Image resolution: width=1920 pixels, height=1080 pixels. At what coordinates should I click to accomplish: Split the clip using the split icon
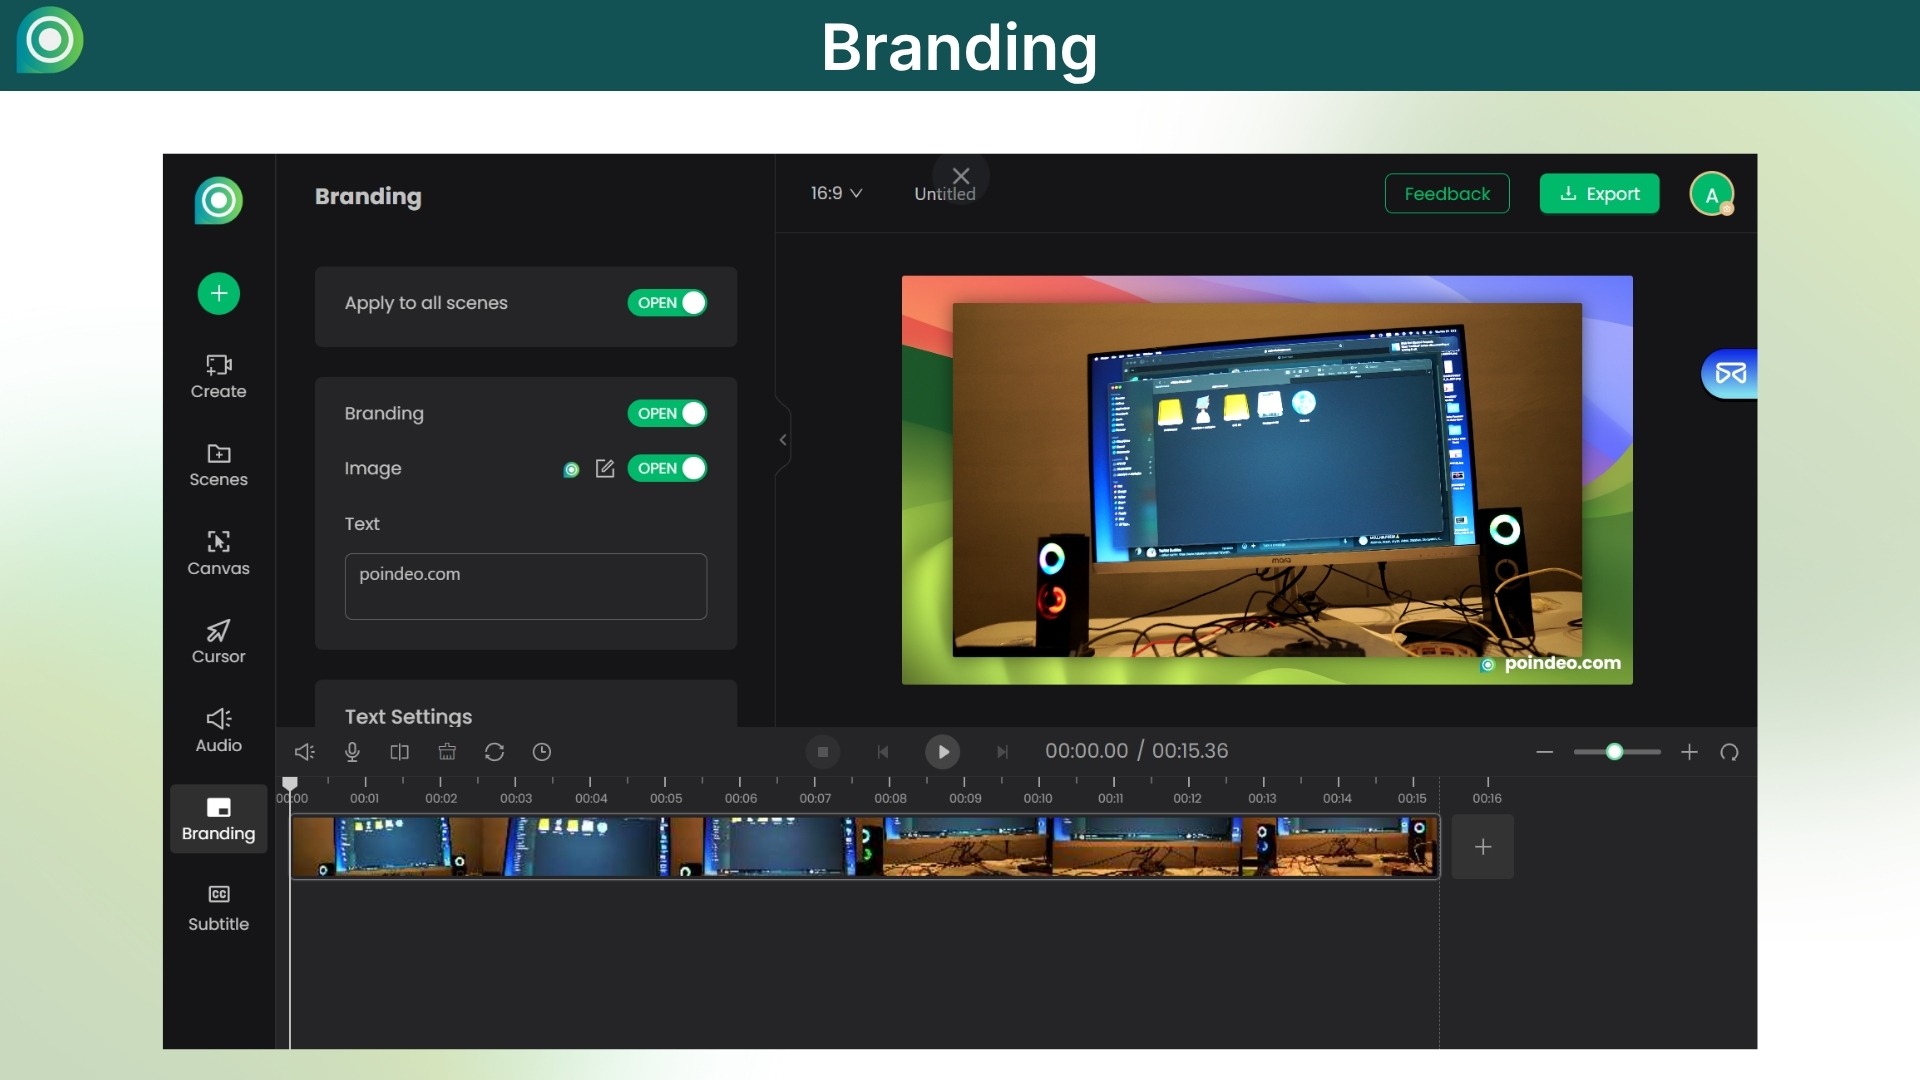point(399,751)
